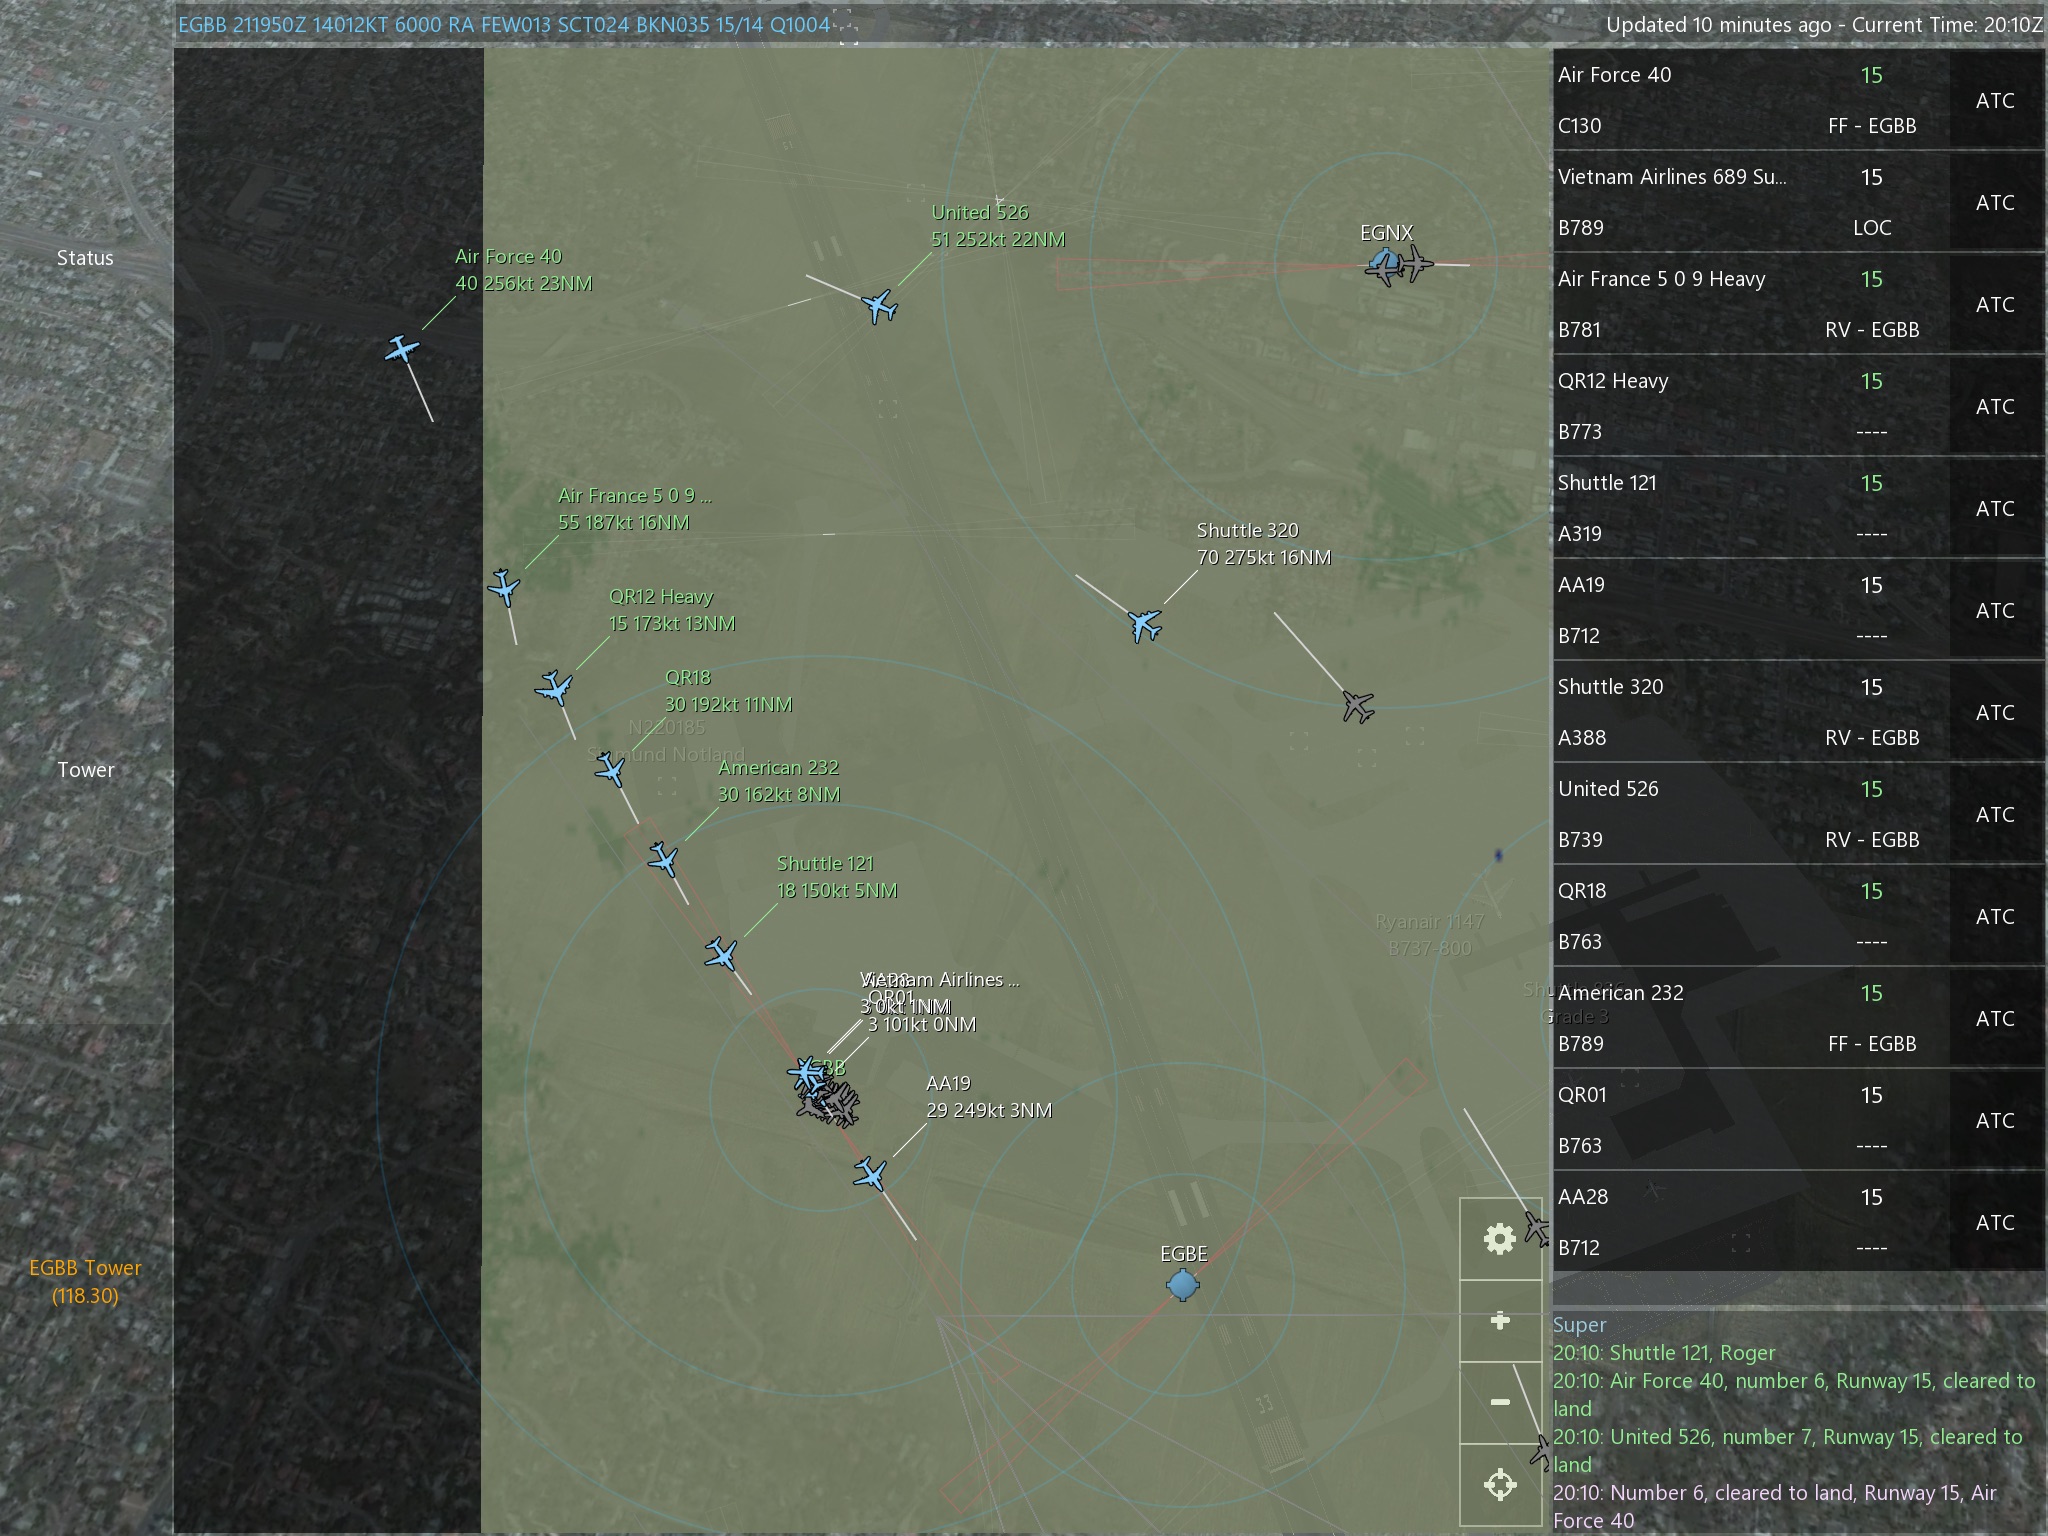Zoom out with the minus button
This screenshot has height=1536, width=2048.
tap(1499, 1402)
